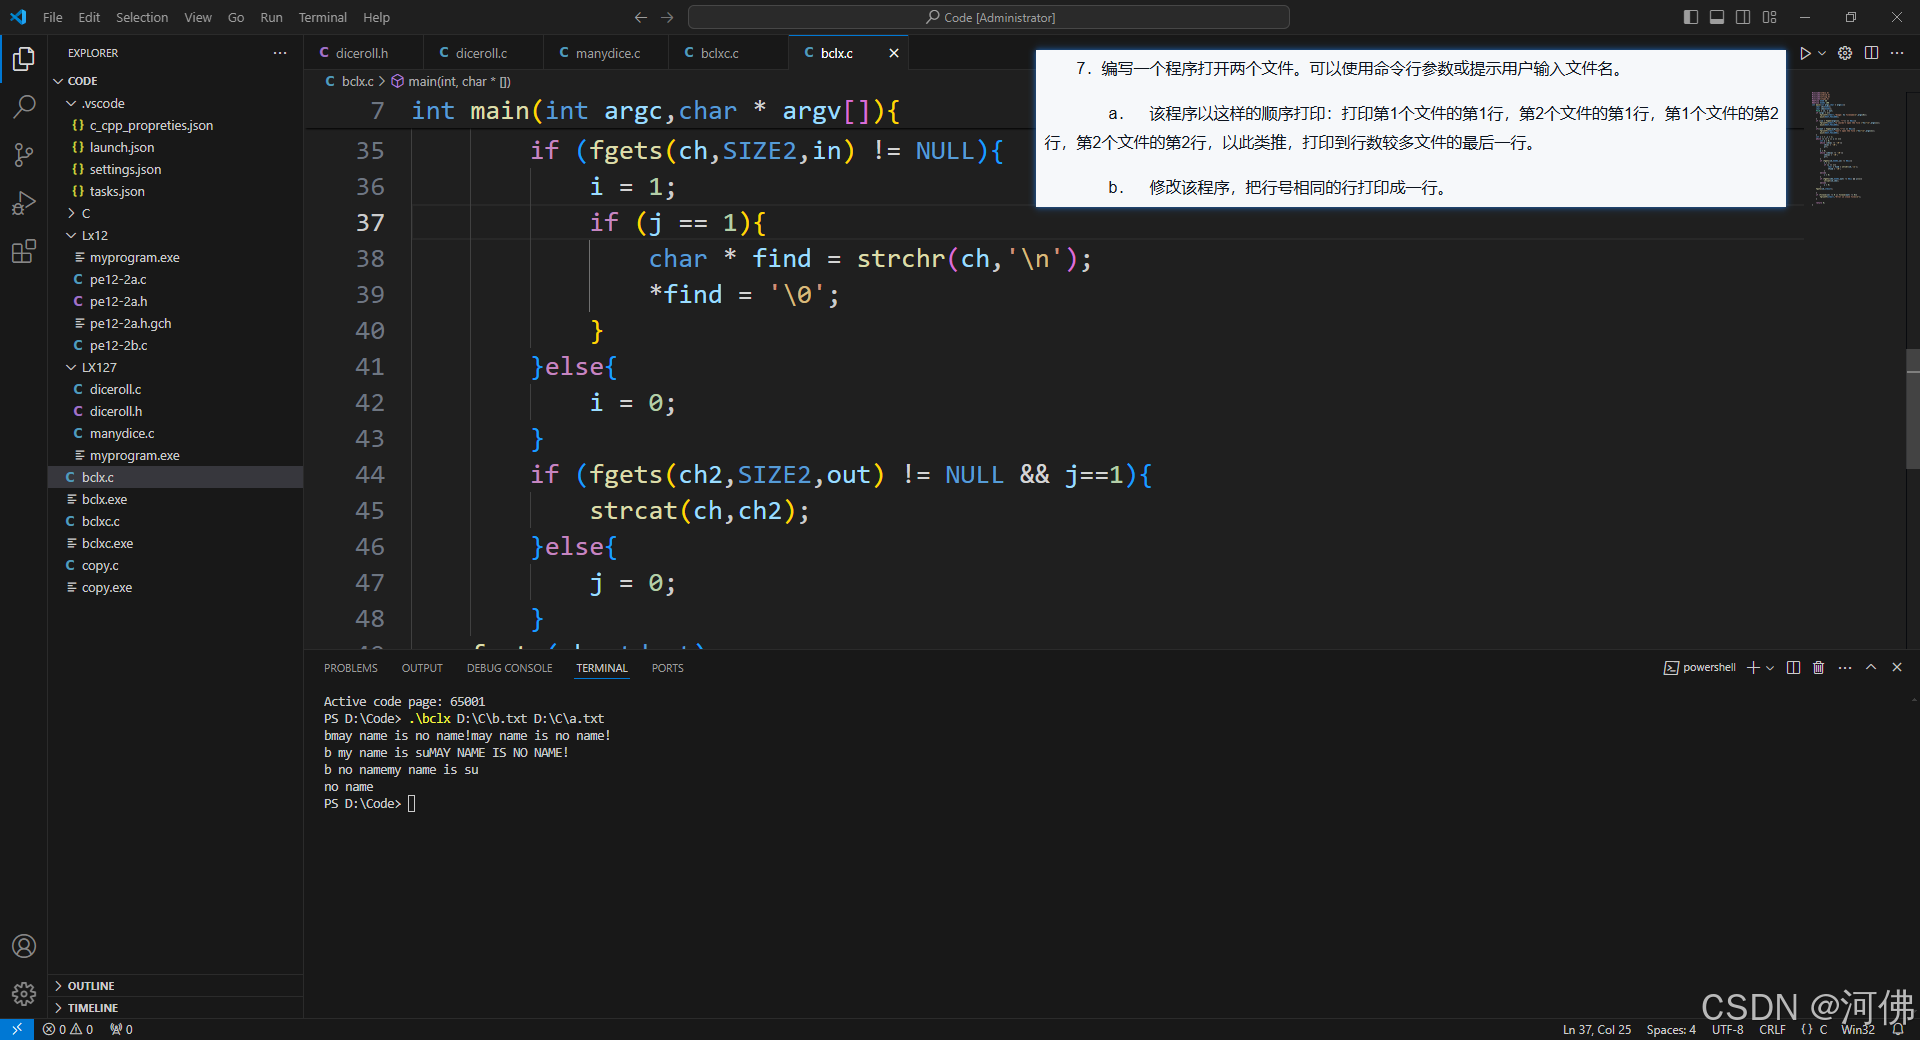Click the Run C file play button
Screen dimensions: 1920x1040
pyautogui.click(x=1805, y=53)
